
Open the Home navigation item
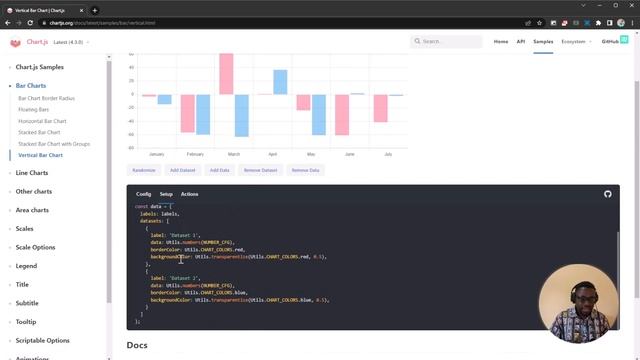tap(501, 41)
